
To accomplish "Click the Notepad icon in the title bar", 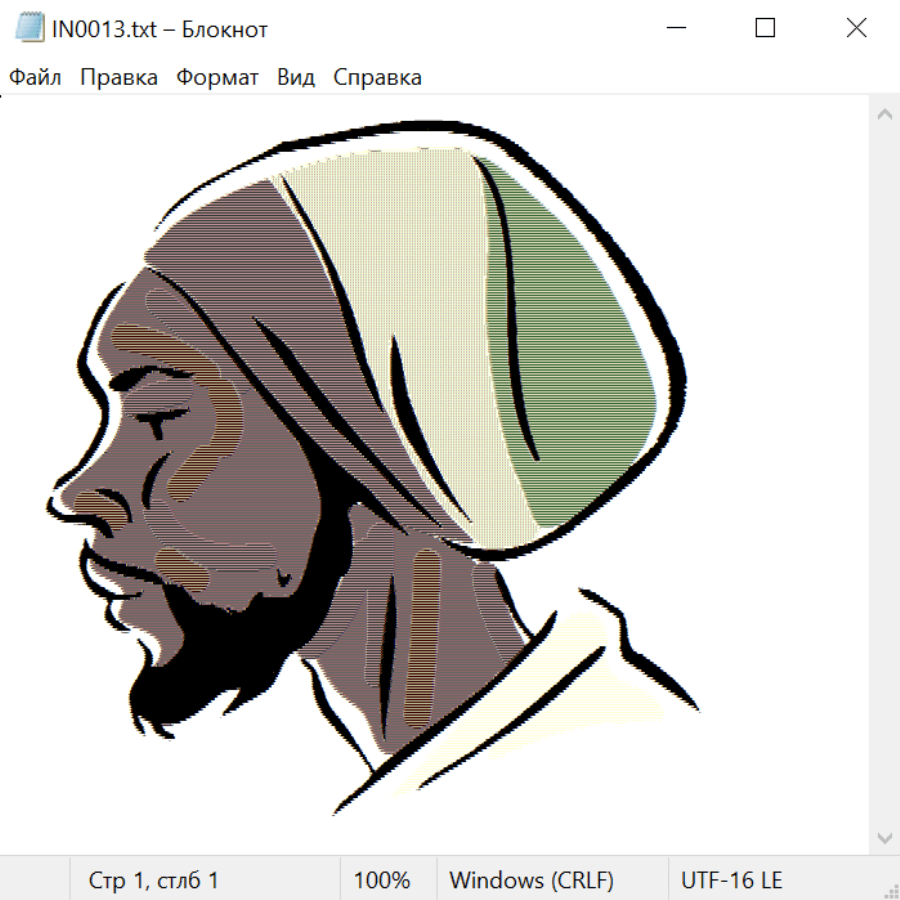I will [28, 29].
